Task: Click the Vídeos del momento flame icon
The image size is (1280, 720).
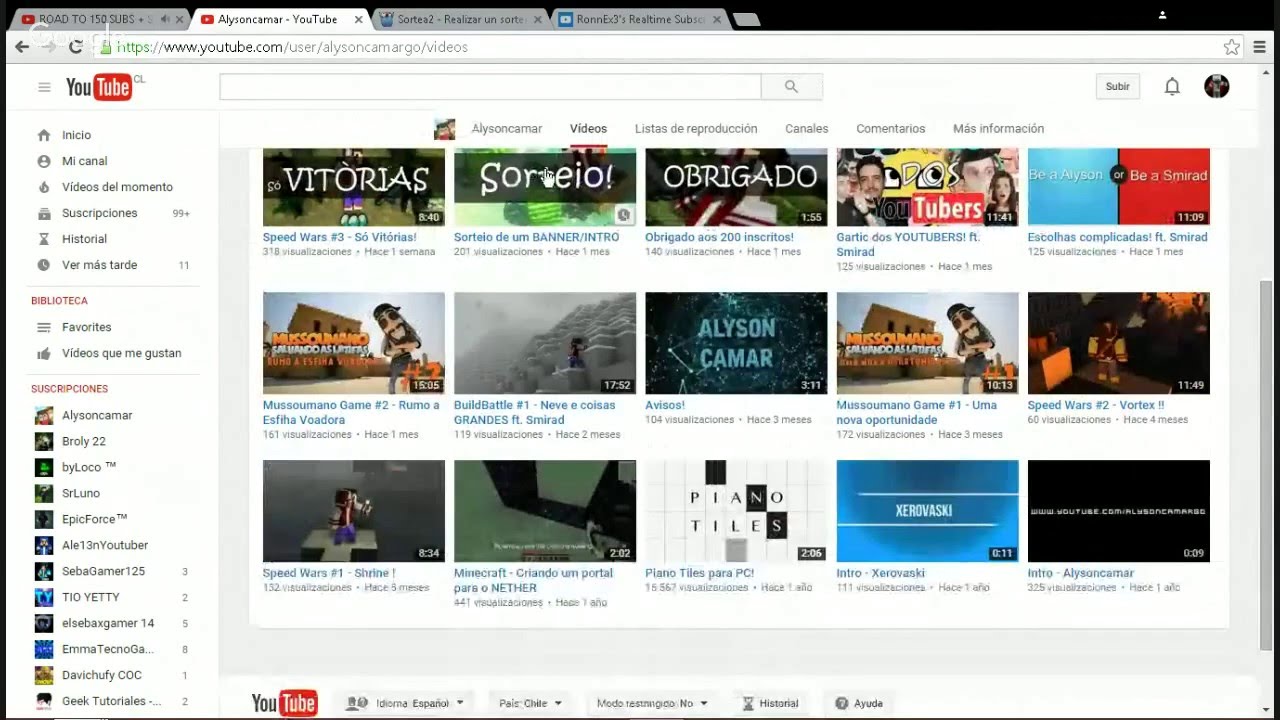Action: pyautogui.click(x=44, y=187)
